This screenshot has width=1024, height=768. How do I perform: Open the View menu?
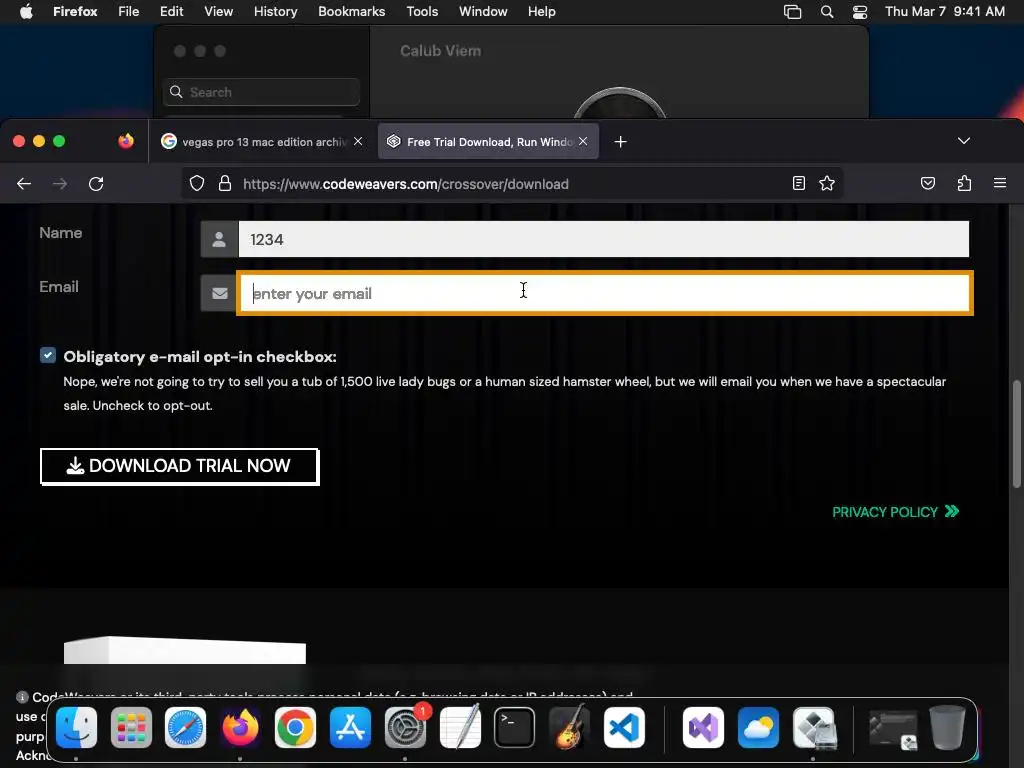click(x=218, y=12)
